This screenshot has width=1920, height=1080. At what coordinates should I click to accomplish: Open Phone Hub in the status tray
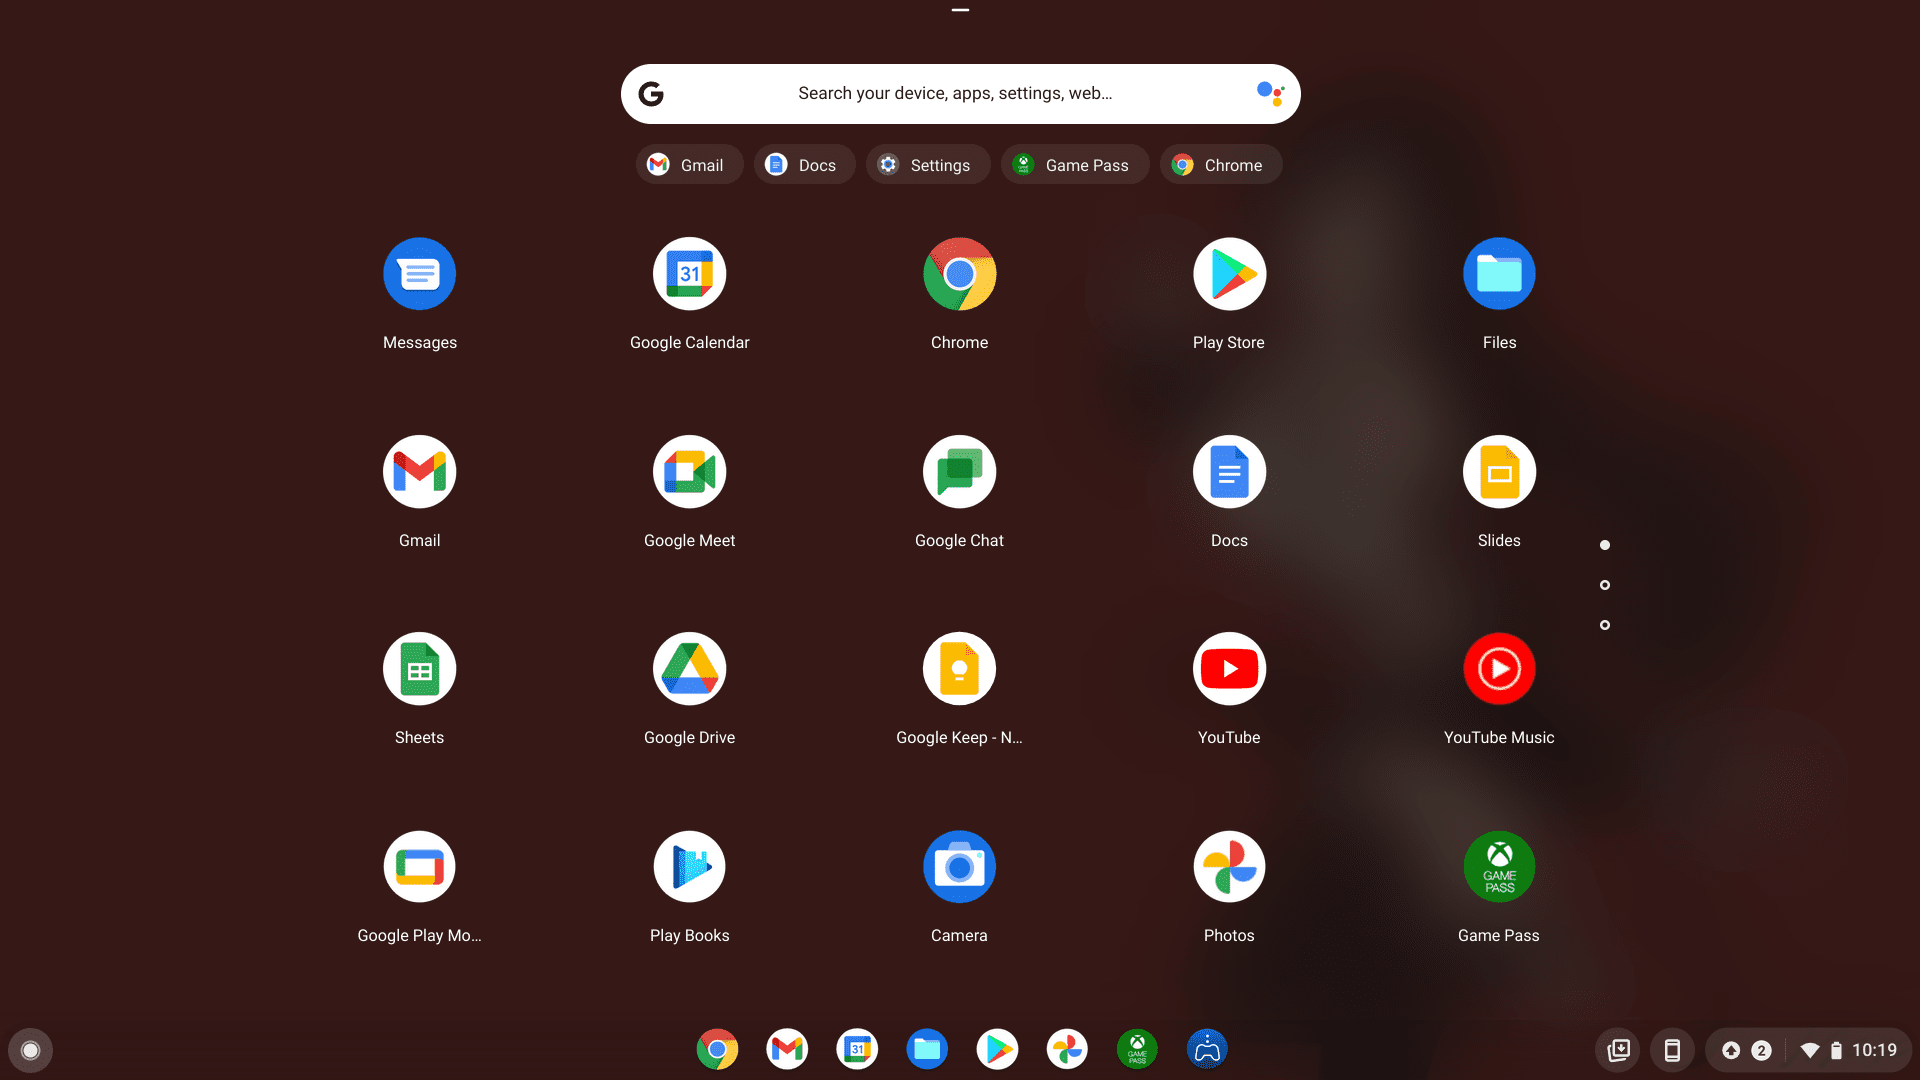(x=1672, y=1050)
